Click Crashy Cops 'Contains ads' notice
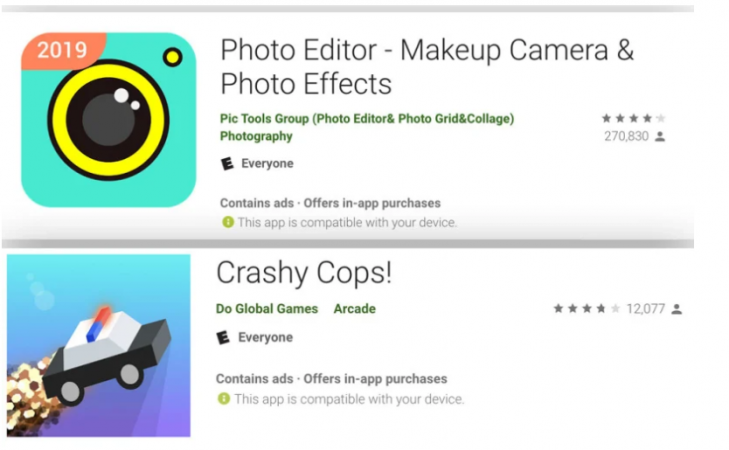Screen dimensions: 729x450 pyautogui.click(x=254, y=379)
